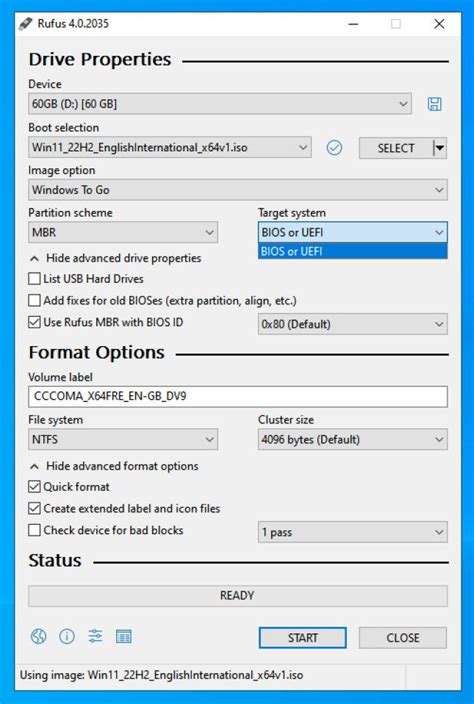Viewport: 474px width, 704px height.
Task: Toggle Create extended label and icon files
Action: pos(34,509)
